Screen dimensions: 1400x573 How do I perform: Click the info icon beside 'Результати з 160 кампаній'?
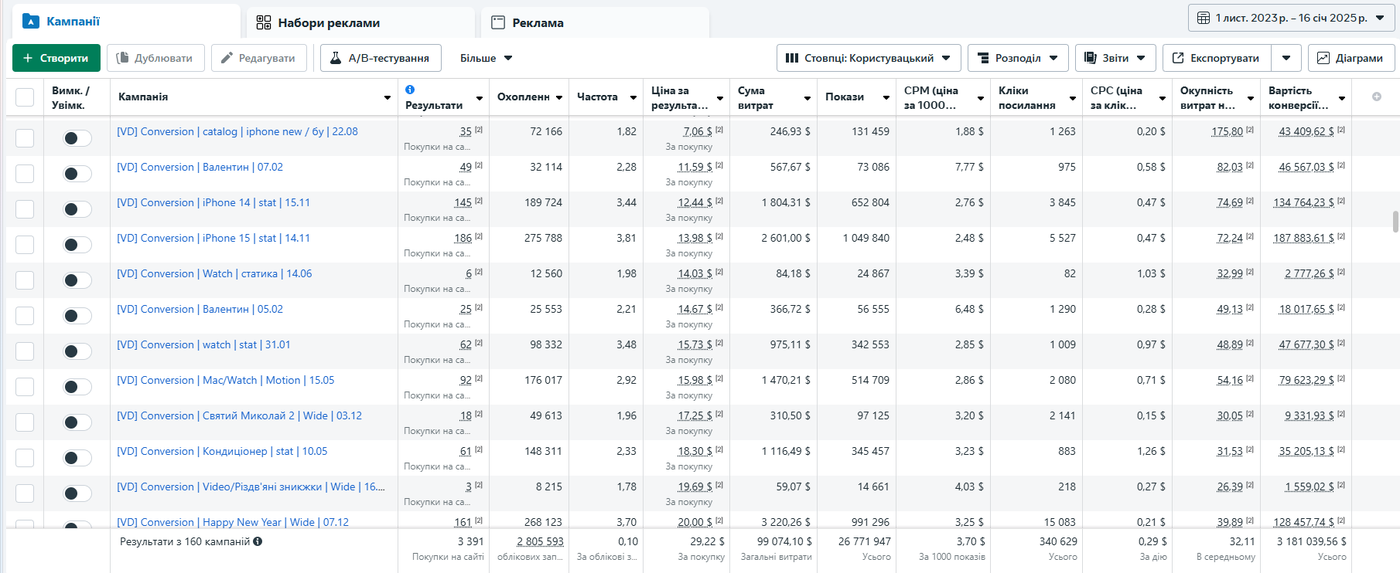point(258,541)
